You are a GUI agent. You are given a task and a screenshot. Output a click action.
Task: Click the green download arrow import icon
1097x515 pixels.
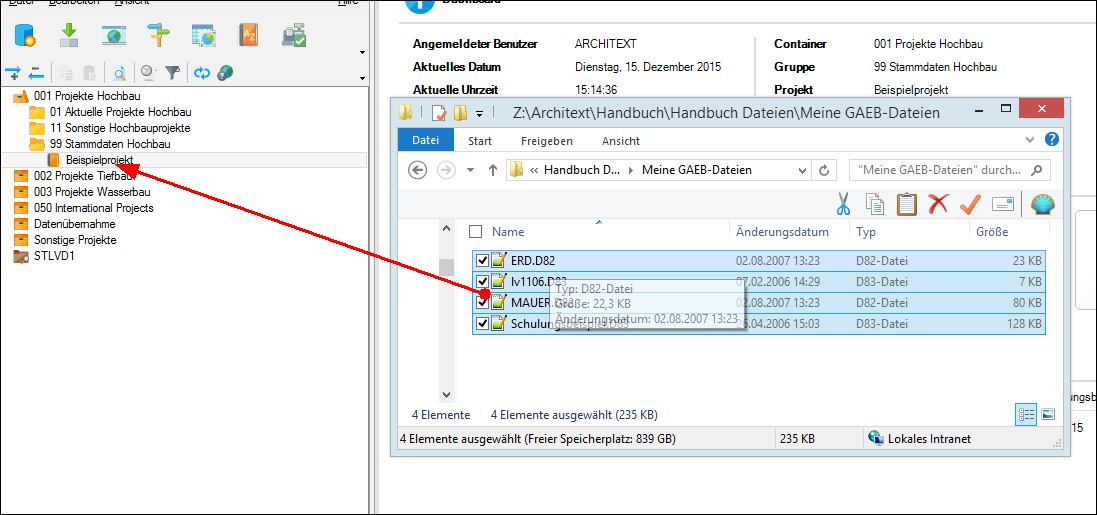point(69,35)
